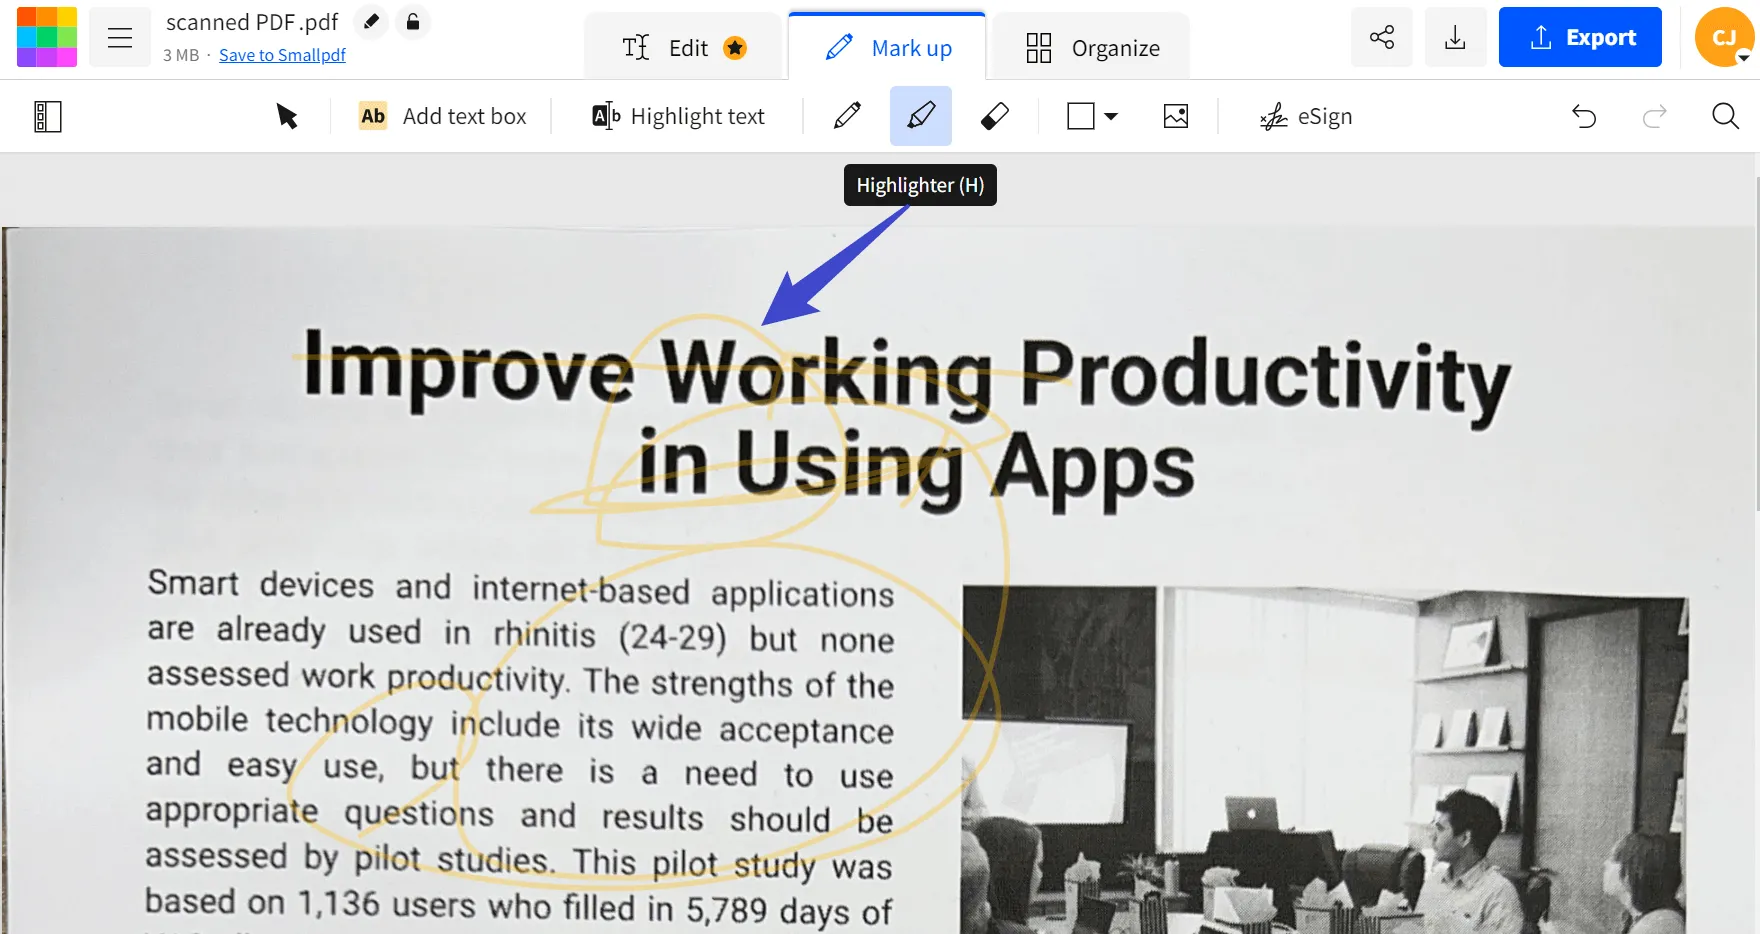Click the insert image icon
The image size is (1760, 934).
click(x=1176, y=116)
